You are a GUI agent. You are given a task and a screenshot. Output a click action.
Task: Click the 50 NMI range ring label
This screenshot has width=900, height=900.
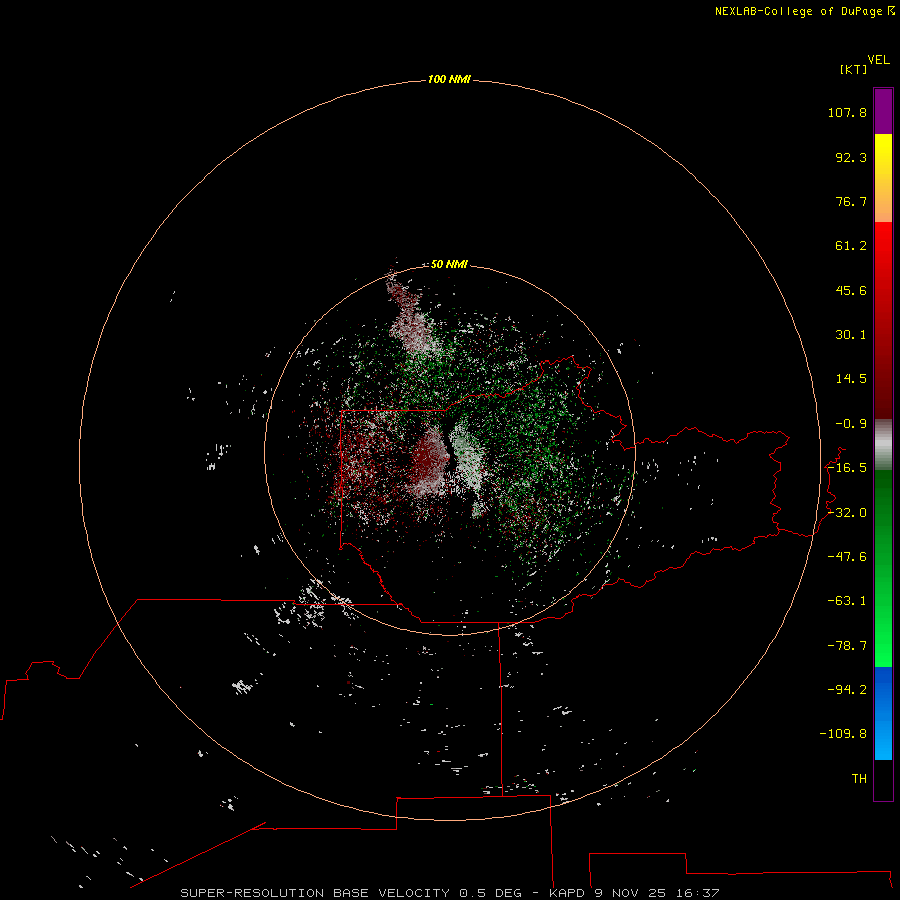point(449,264)
